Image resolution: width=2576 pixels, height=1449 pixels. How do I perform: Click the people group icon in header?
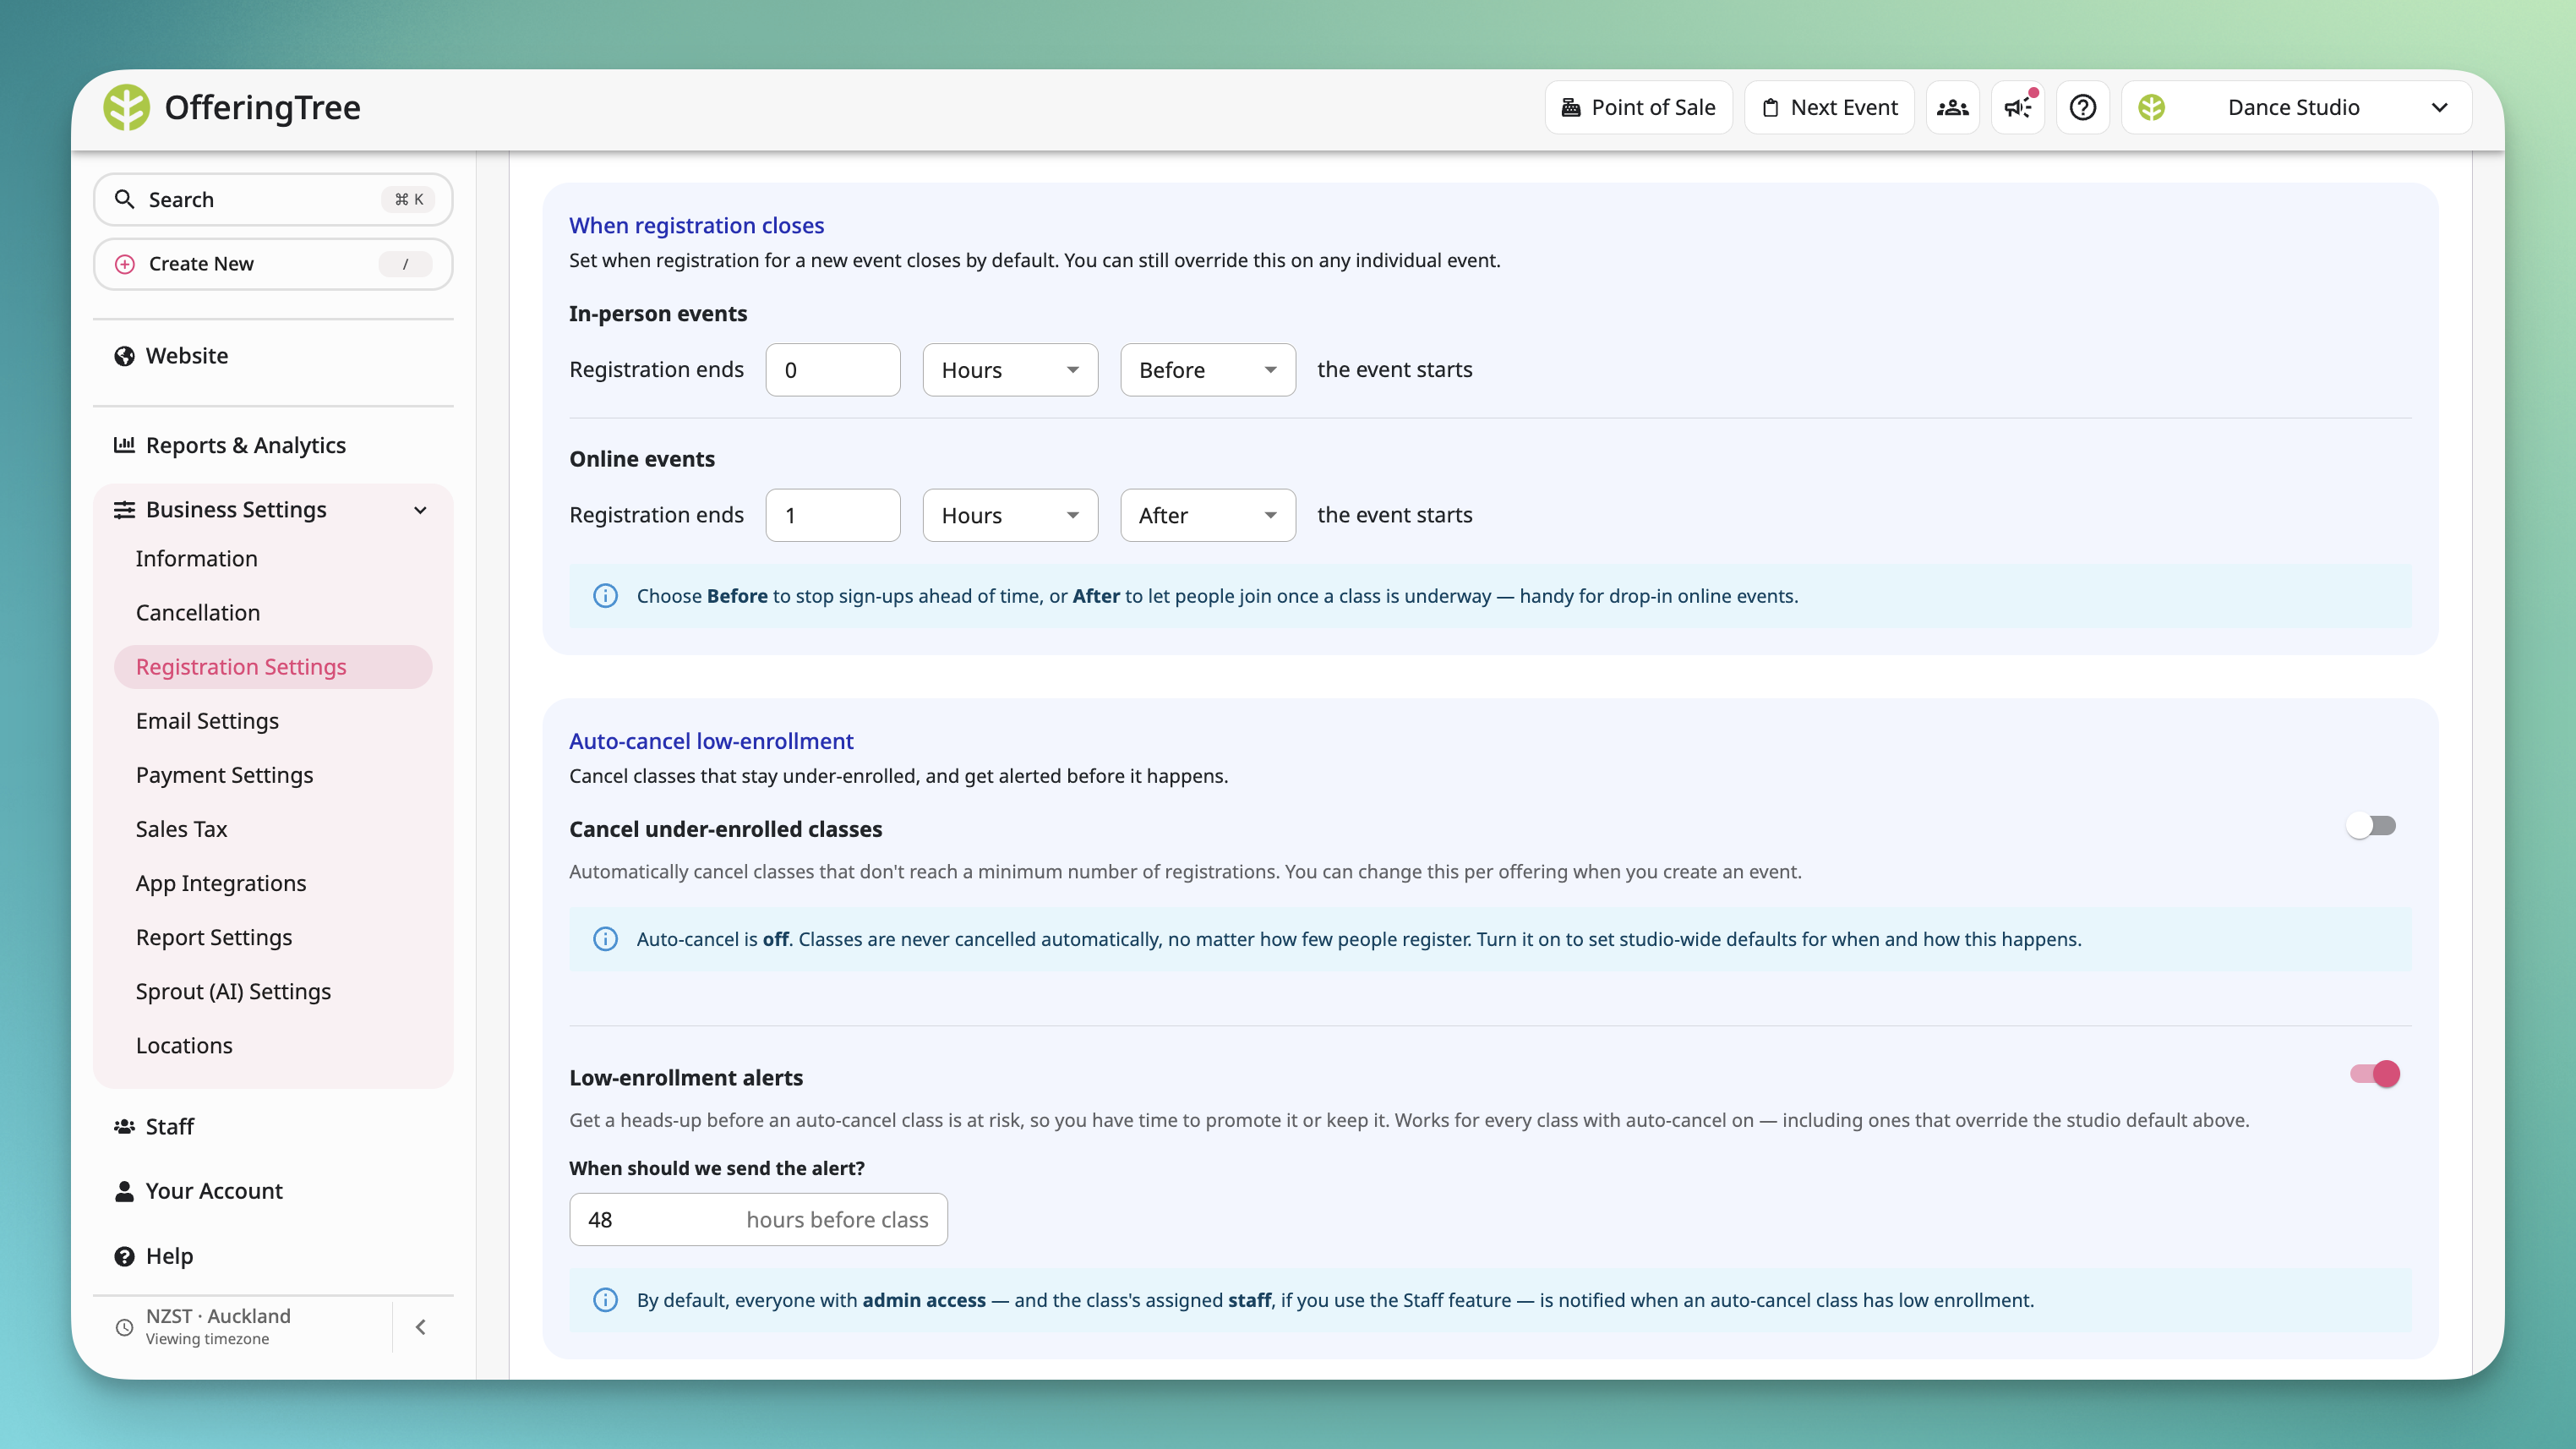1952,107
